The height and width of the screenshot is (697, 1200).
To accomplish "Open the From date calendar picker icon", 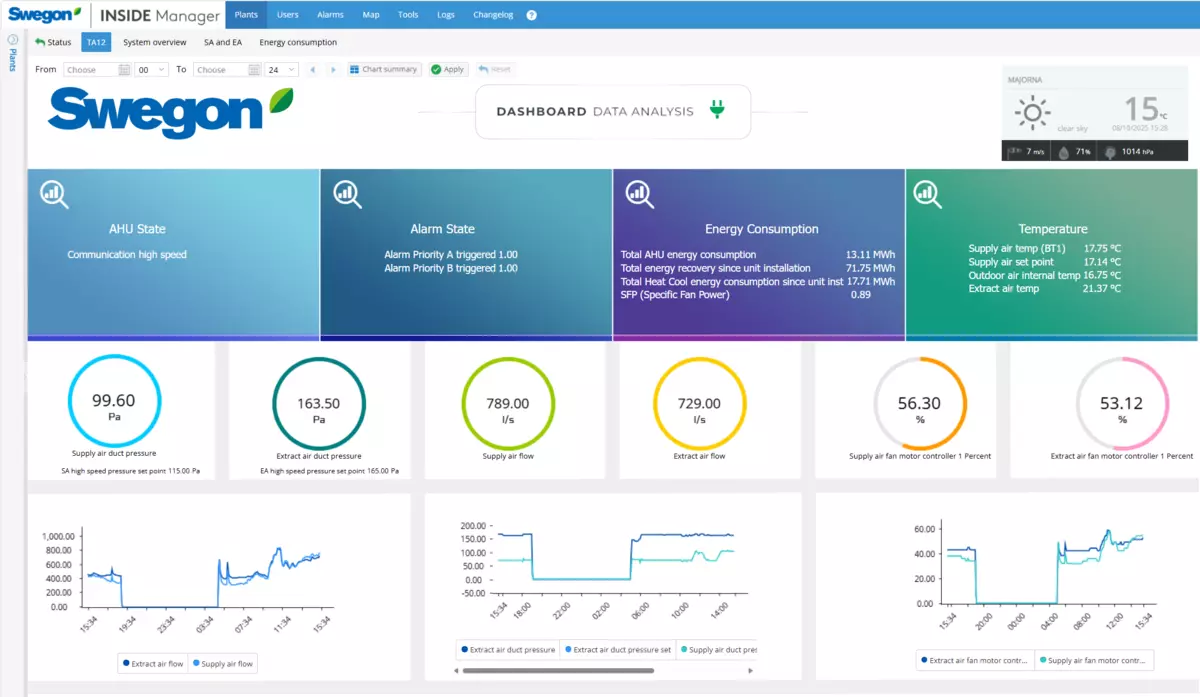I will pyautogui.click(x=124, y=70).
